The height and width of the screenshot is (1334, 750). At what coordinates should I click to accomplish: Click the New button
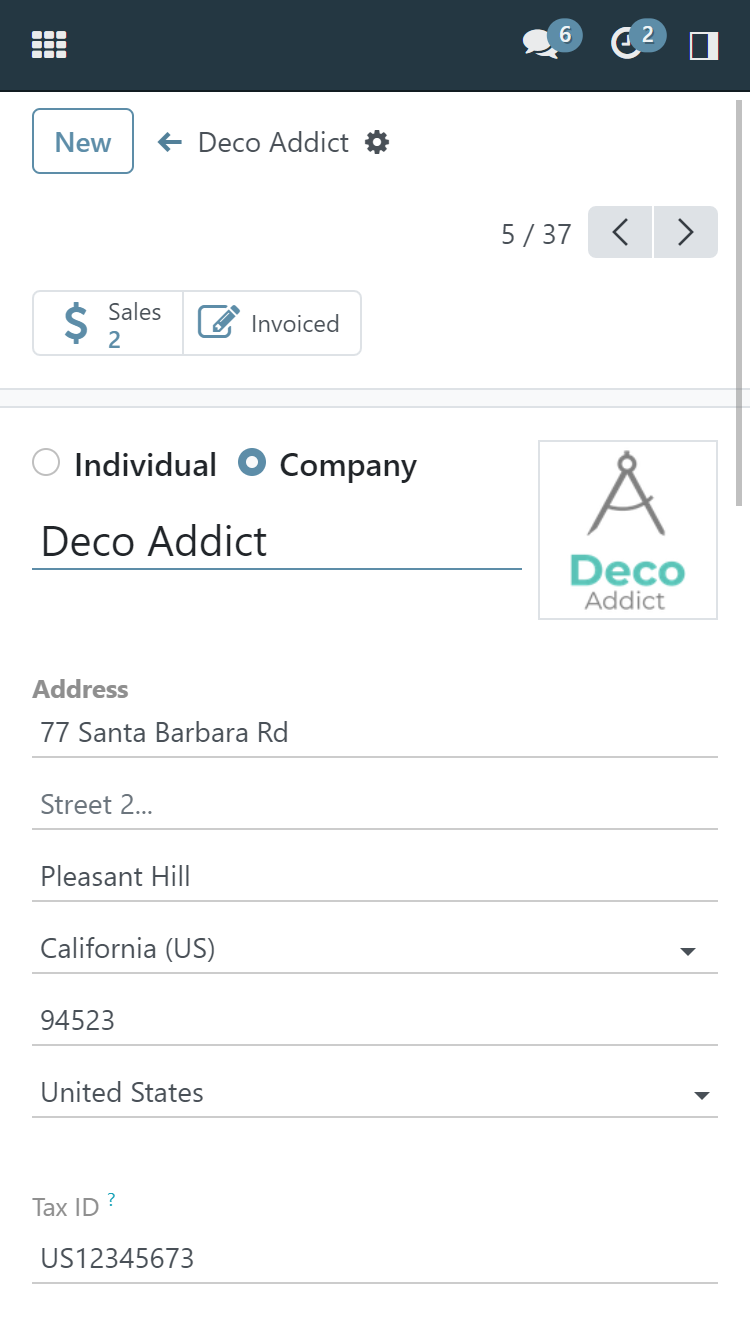click(x=83, y=142)
